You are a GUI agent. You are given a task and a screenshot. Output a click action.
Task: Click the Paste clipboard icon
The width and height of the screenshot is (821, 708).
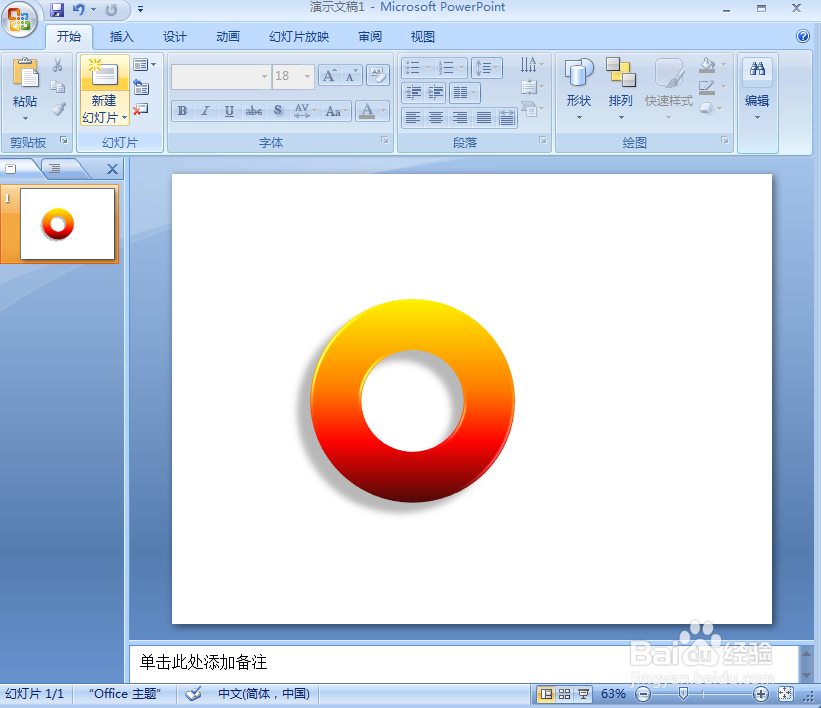click(25, 73)
